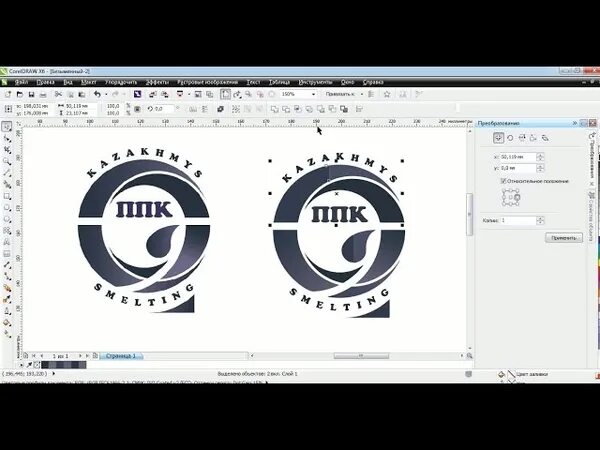Click the rotation angle field in property bar

164,109
